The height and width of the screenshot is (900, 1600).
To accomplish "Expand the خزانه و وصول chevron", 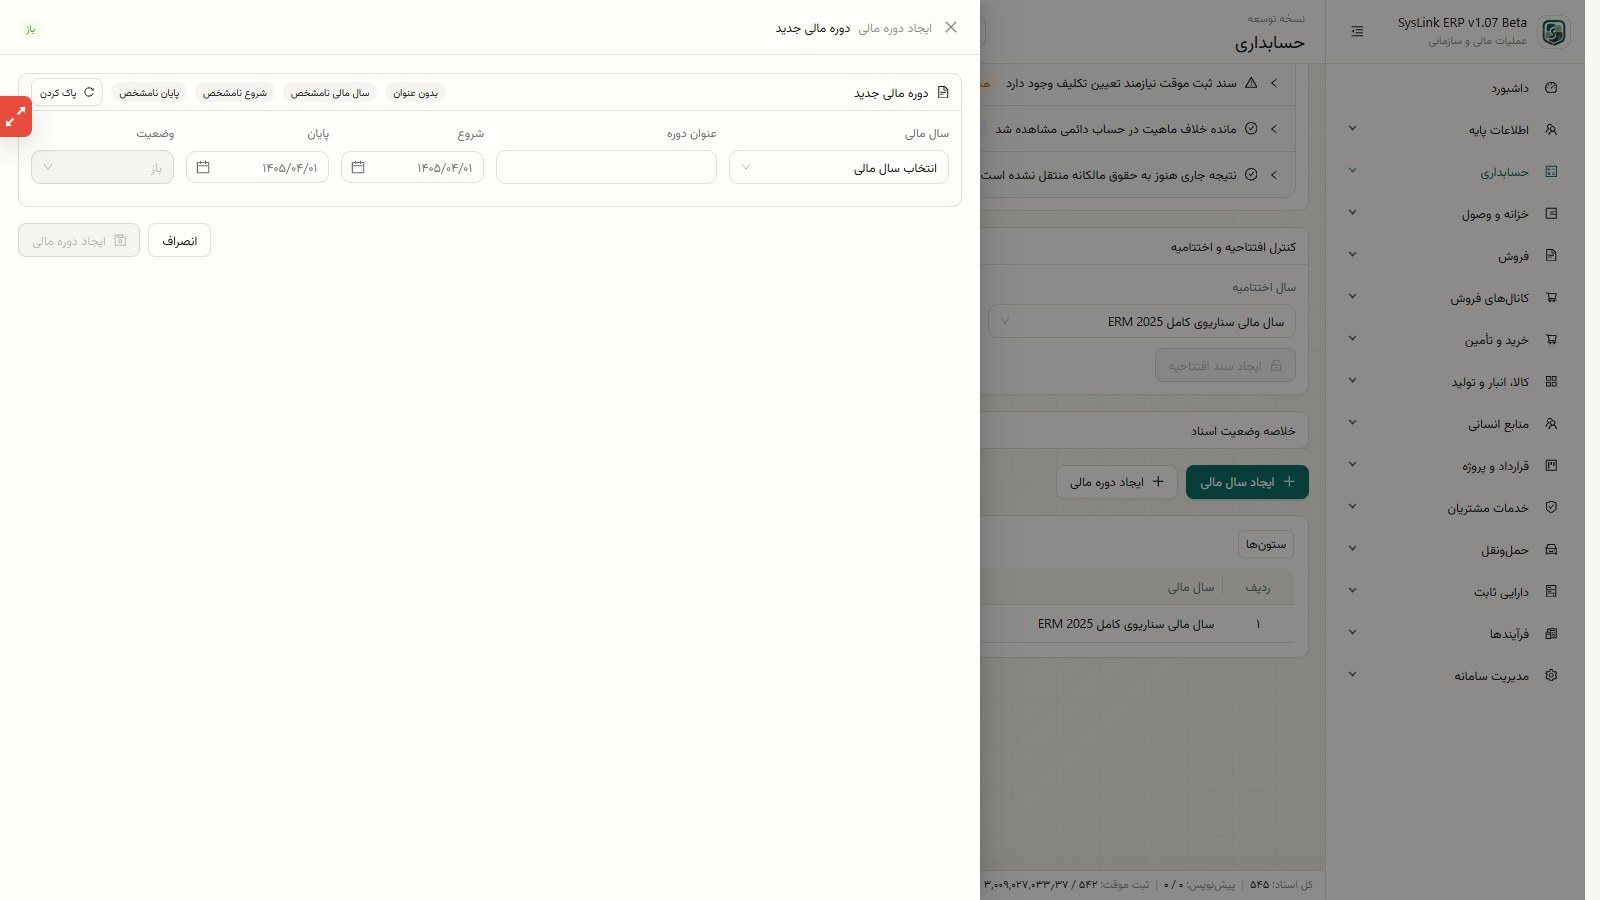I will click(x=1352, y=213).
